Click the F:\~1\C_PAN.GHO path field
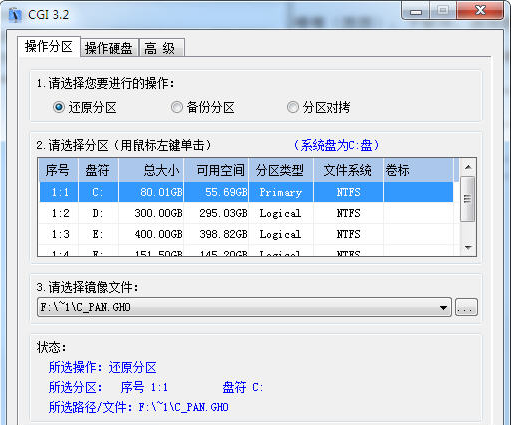This screenshot has height=425, width=512. coord(244,307)
